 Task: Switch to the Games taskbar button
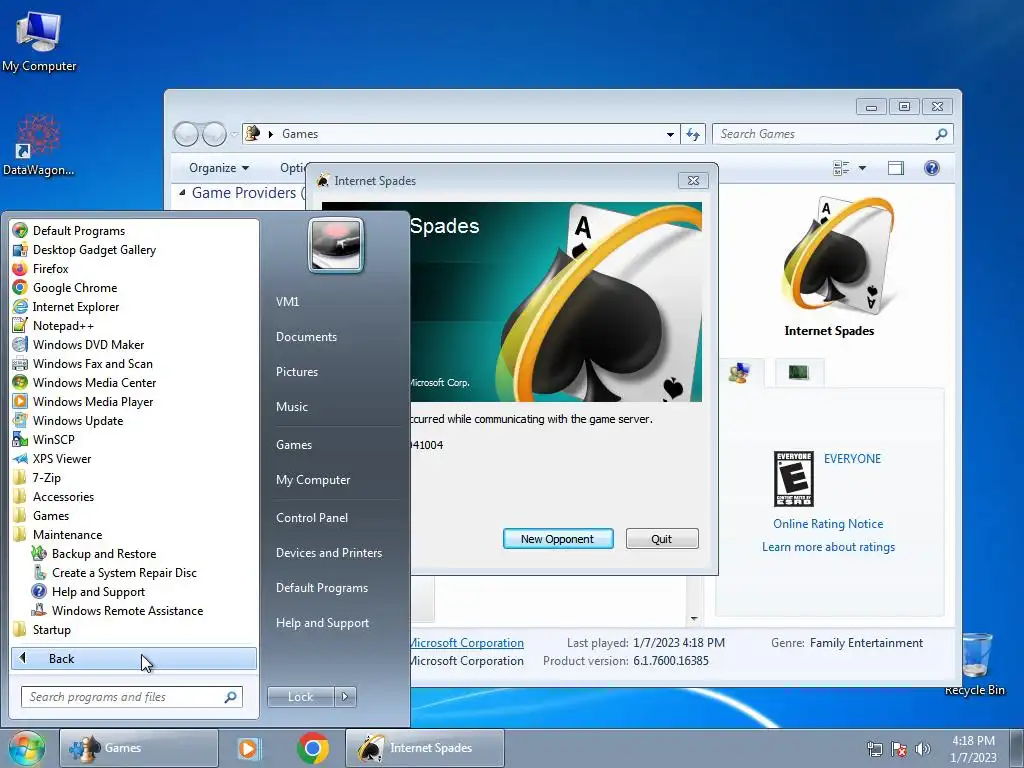138,748
